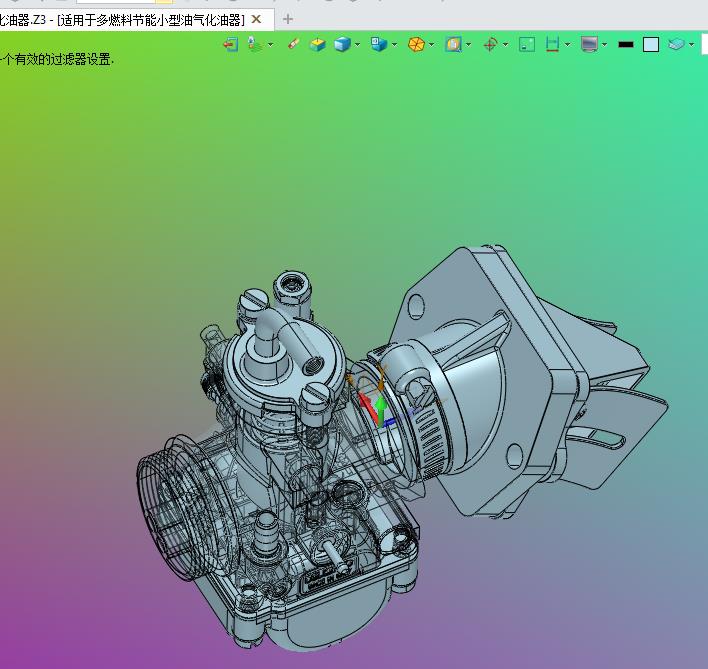The height and width of the screenshot is (669, 708).
Task: Click the red crosshair target icon
Action: pos(490,44)
